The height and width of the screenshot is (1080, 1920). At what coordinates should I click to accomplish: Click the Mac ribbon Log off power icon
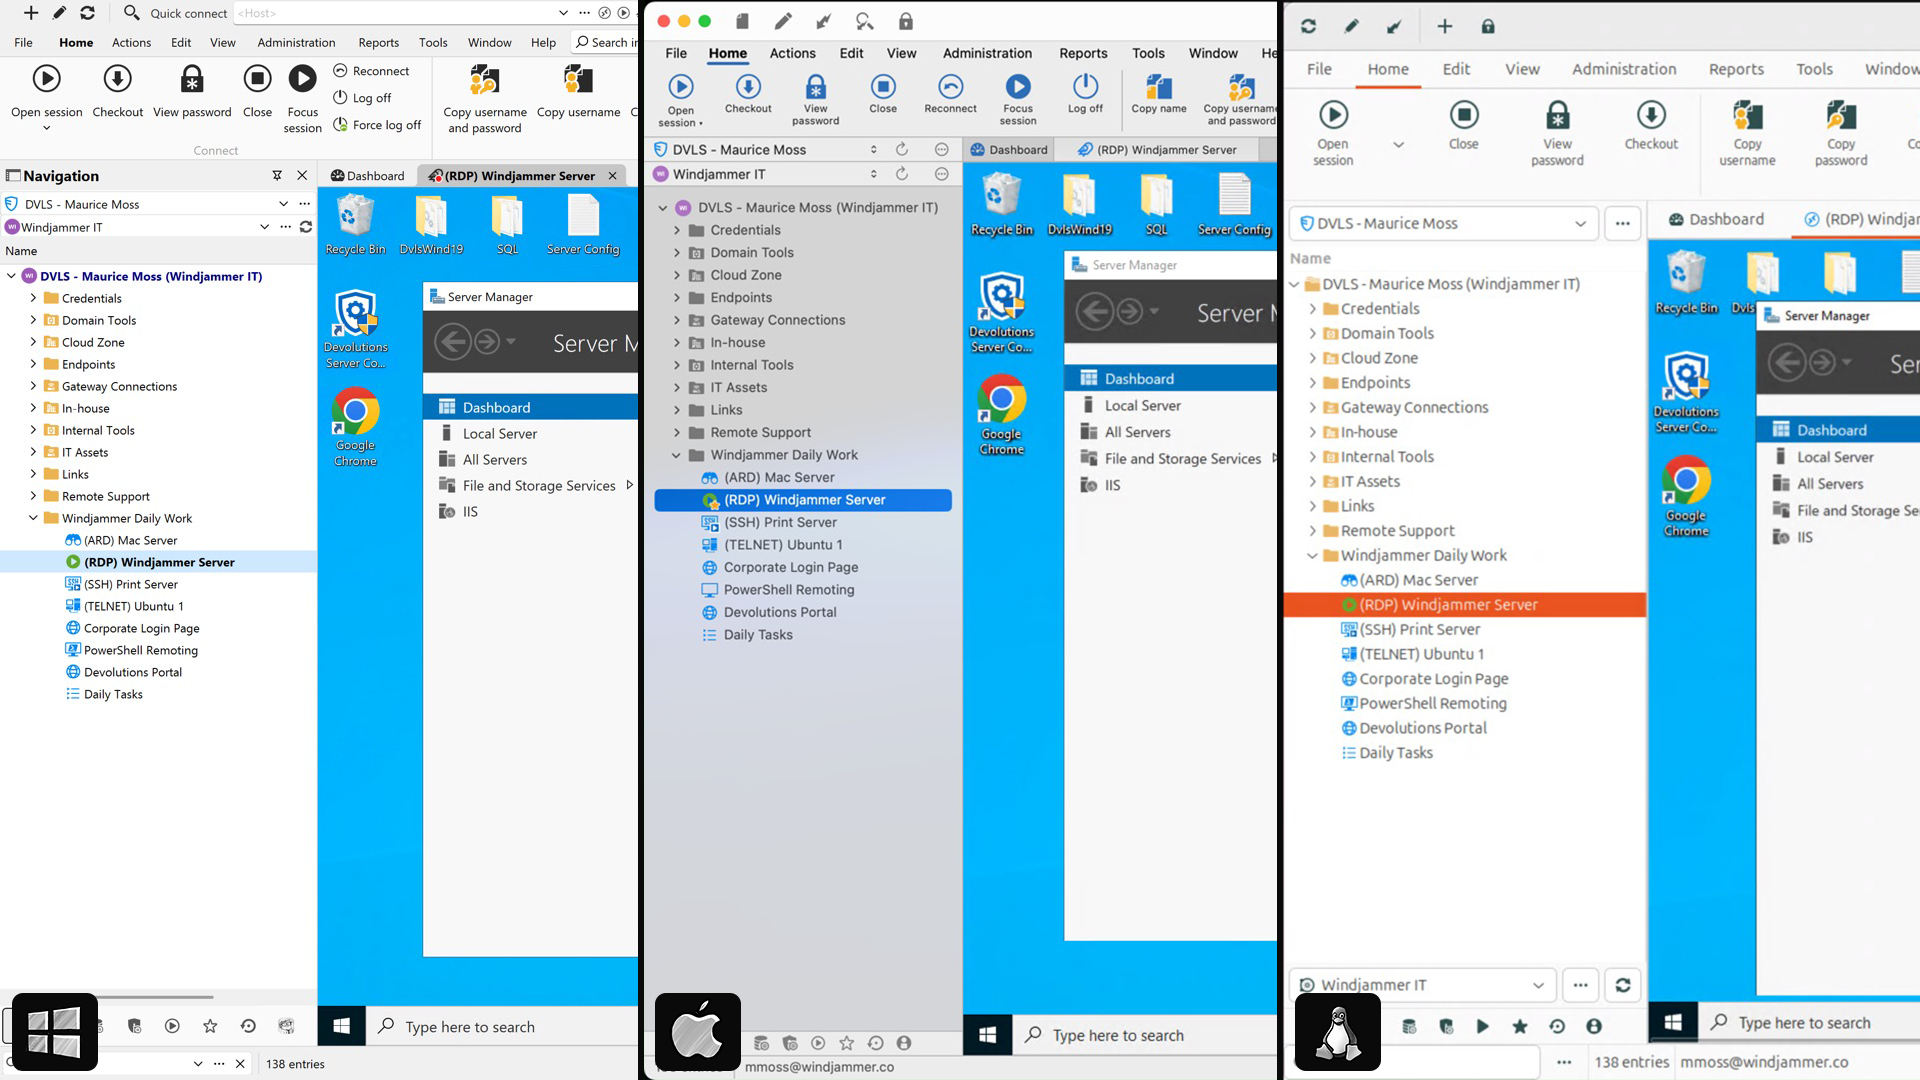(x=1085, y=86)
